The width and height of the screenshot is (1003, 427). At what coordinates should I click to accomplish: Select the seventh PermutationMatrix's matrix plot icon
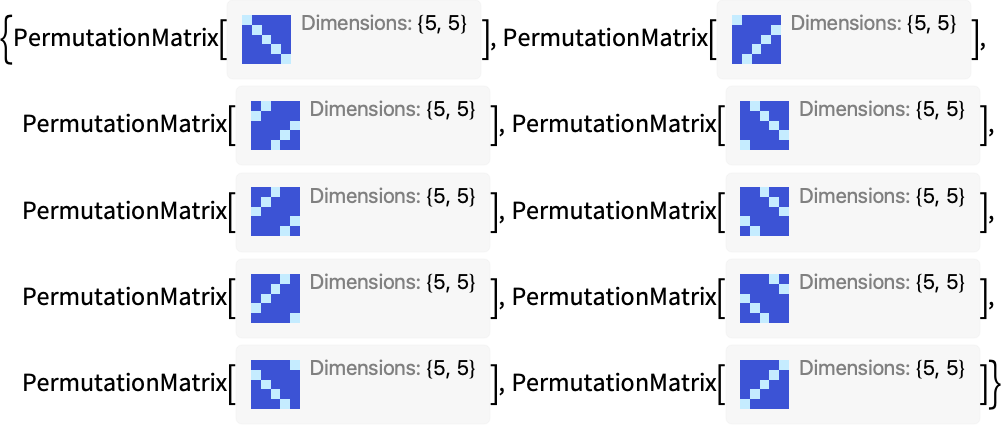point(275,298)
